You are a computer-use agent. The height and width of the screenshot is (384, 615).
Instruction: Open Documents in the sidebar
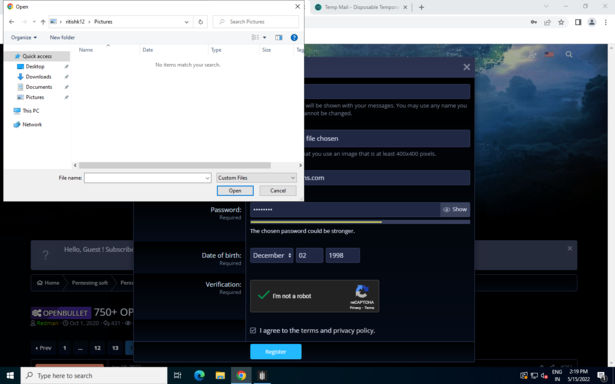38,87
